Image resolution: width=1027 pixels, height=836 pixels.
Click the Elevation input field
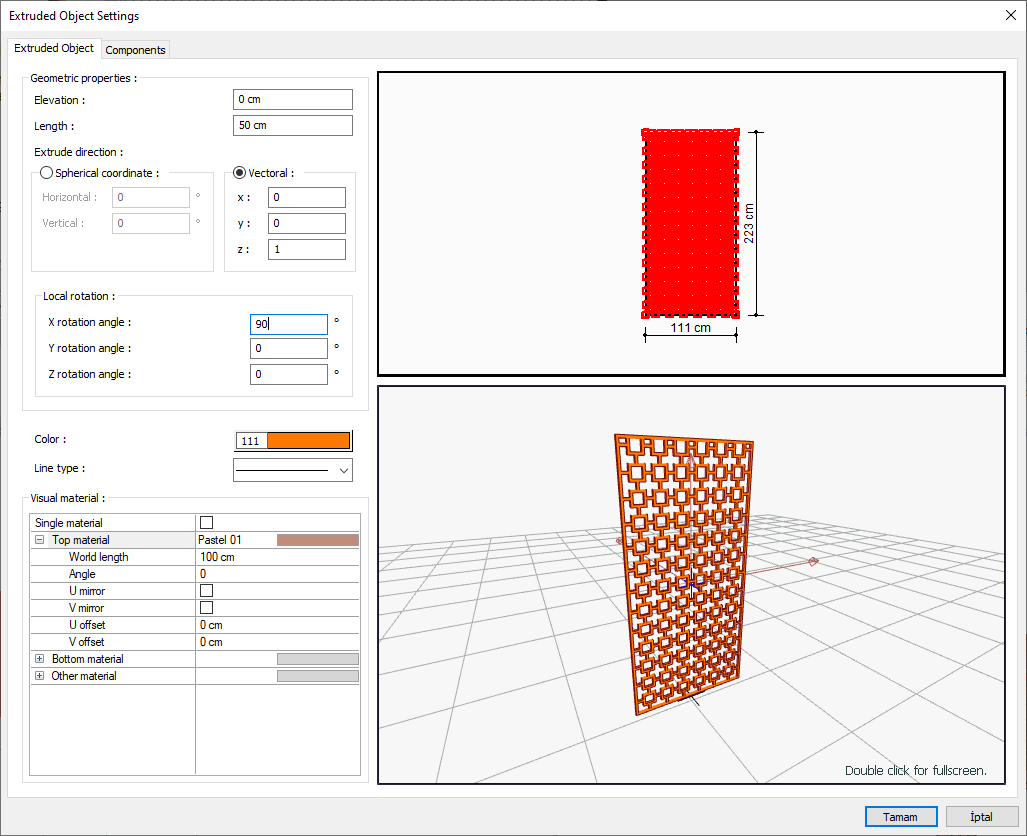pos(292,100)
